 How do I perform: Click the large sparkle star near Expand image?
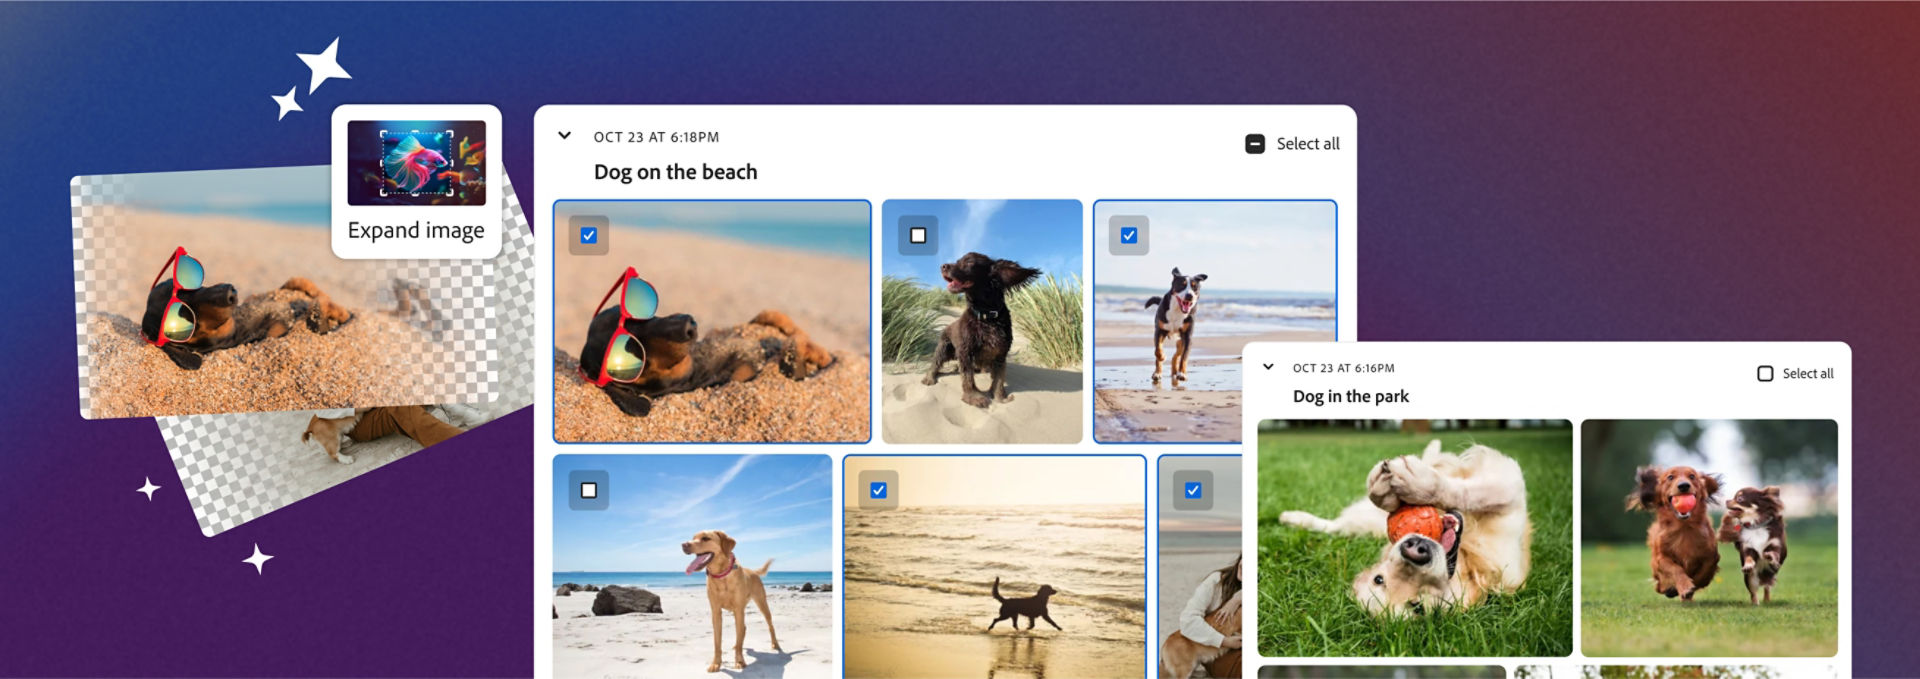coord(324,65)
